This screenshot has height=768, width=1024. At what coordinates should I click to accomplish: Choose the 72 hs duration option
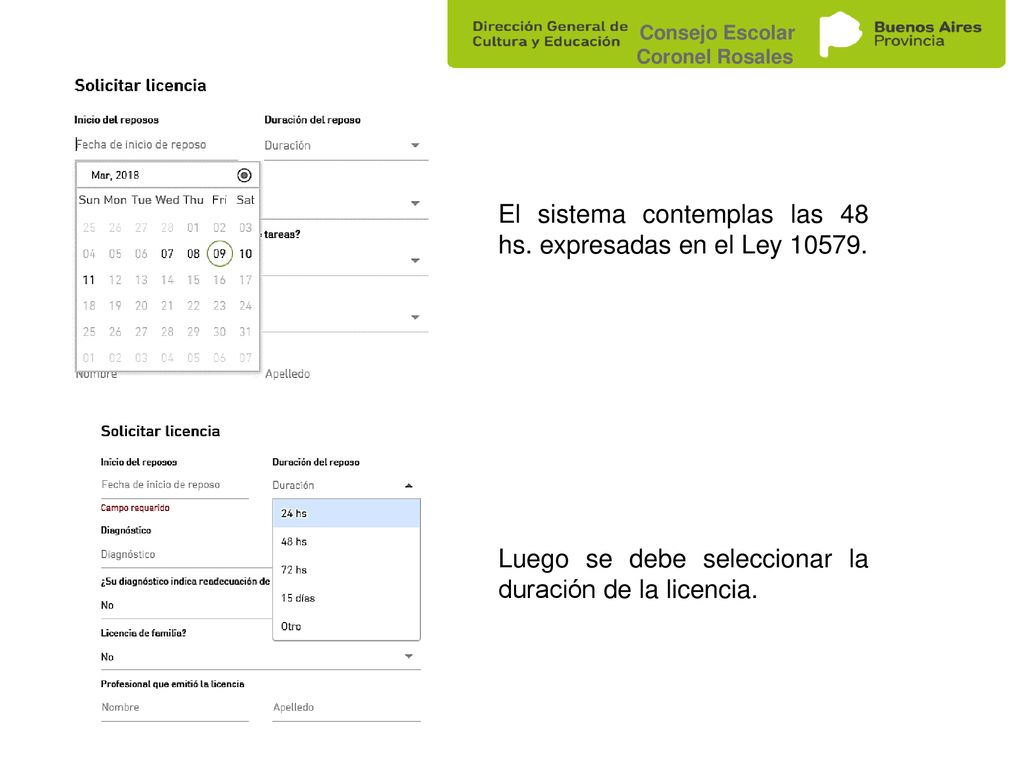tap(346, 569)
